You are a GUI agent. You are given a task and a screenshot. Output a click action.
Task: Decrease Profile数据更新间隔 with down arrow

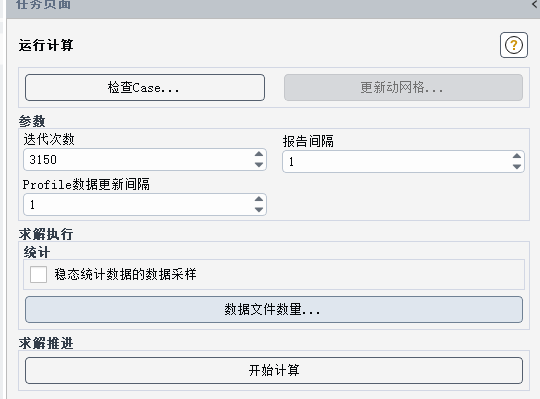(259, 210)
